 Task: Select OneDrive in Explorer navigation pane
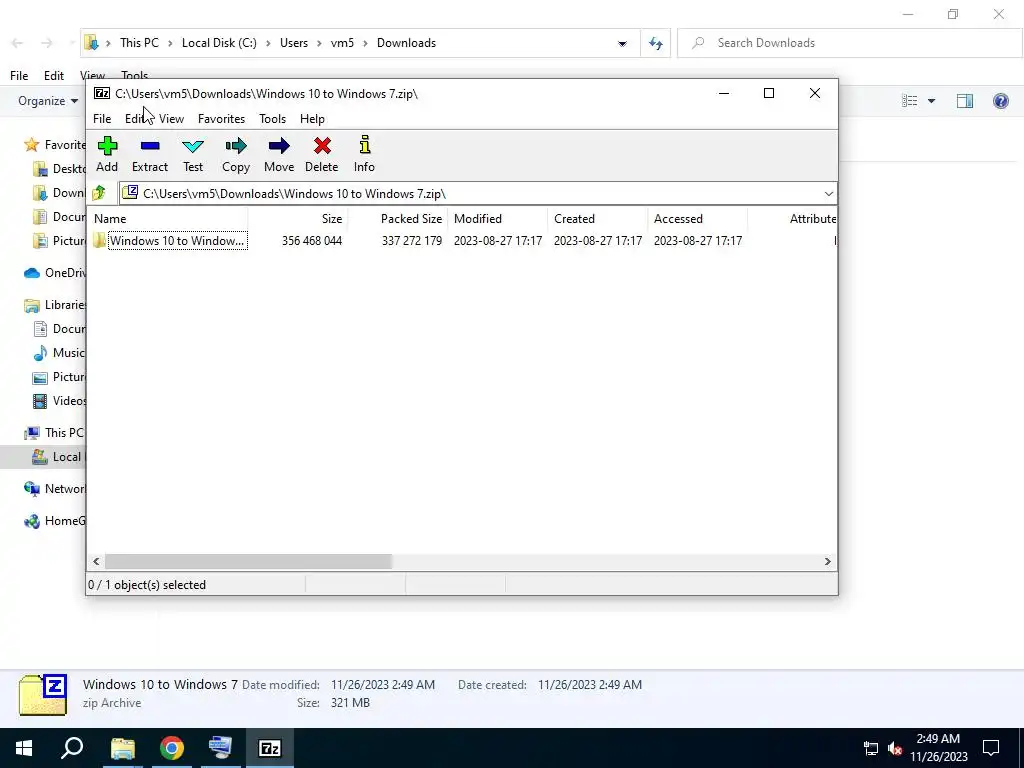pyautogui.click(x=55, y=273)
